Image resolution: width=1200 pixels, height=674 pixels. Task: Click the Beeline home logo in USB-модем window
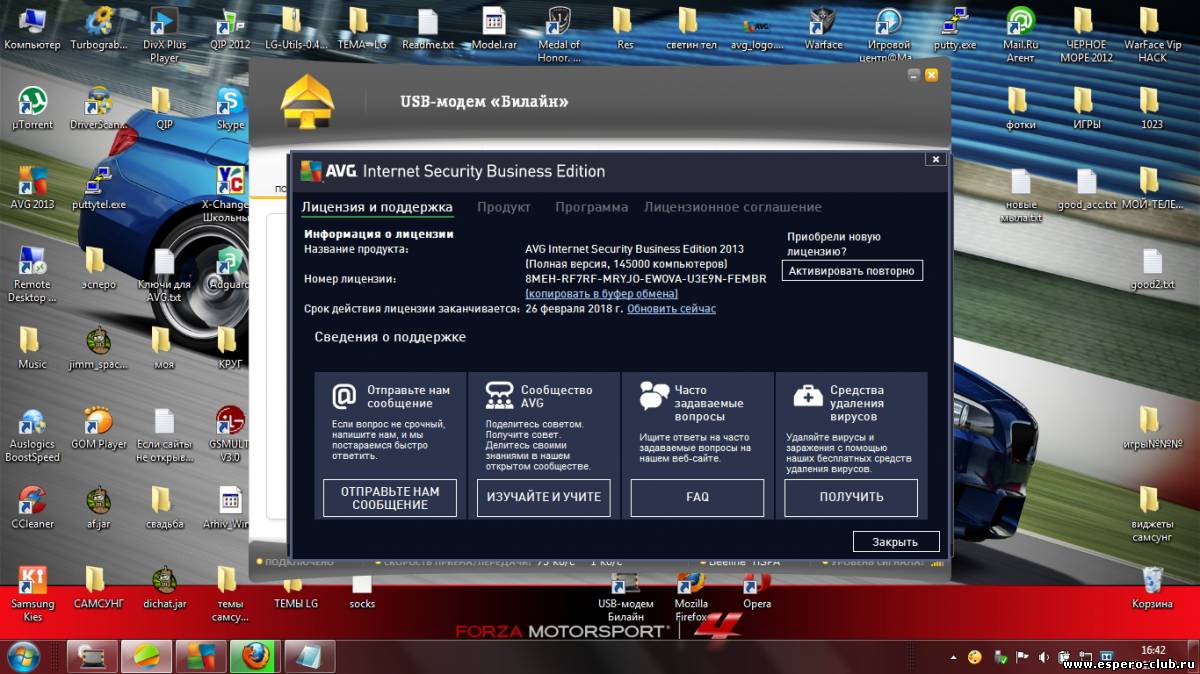tap(307, 103)
